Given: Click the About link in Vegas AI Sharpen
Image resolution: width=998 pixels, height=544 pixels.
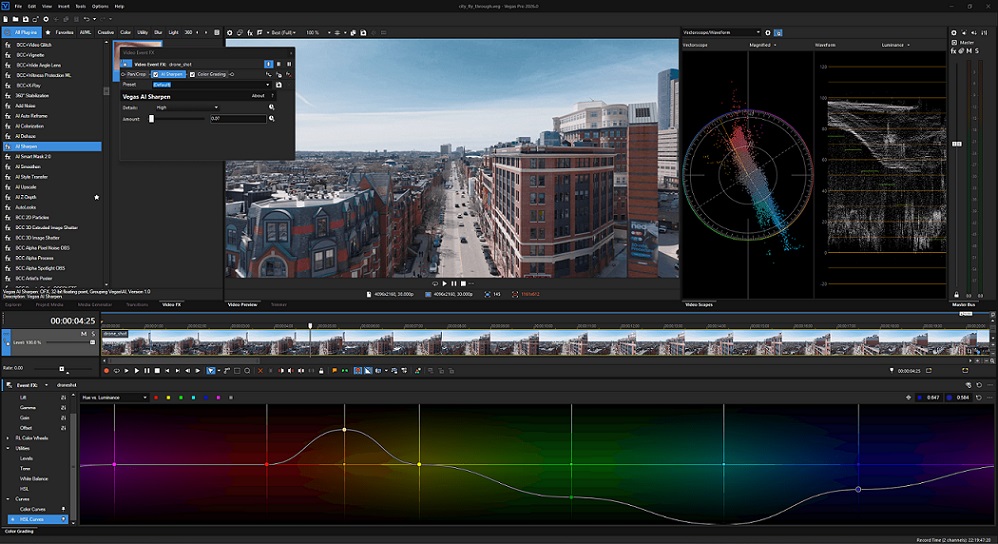Looking at the screenshot, I should pos(258,96).
